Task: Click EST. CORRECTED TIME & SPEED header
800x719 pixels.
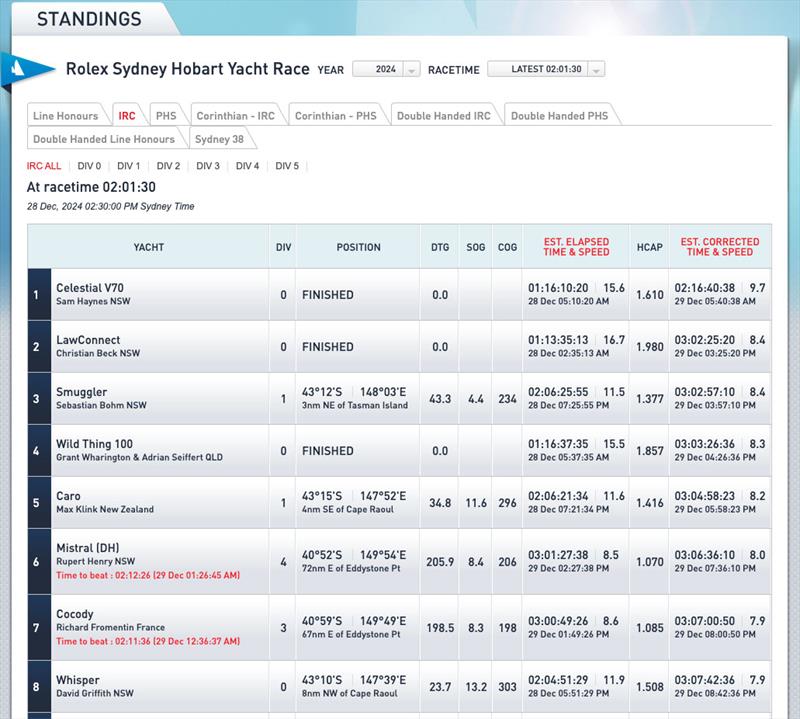Action: click(719, 247)
